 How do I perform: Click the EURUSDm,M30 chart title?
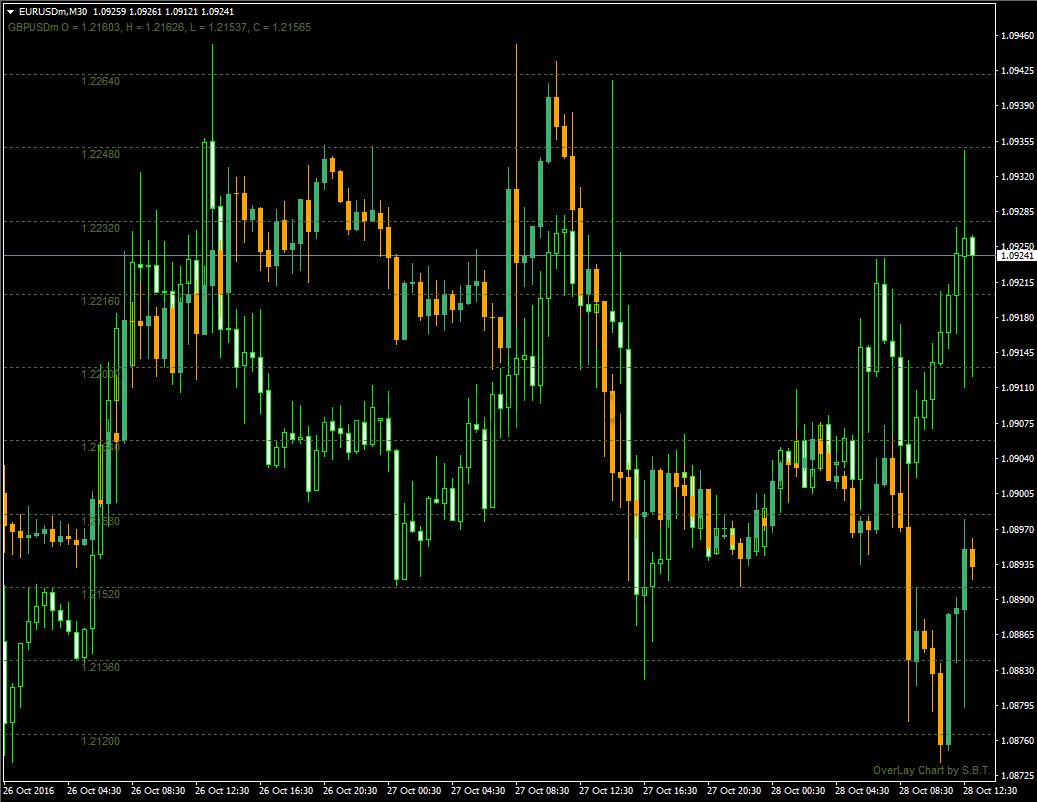tap(53, 11)
